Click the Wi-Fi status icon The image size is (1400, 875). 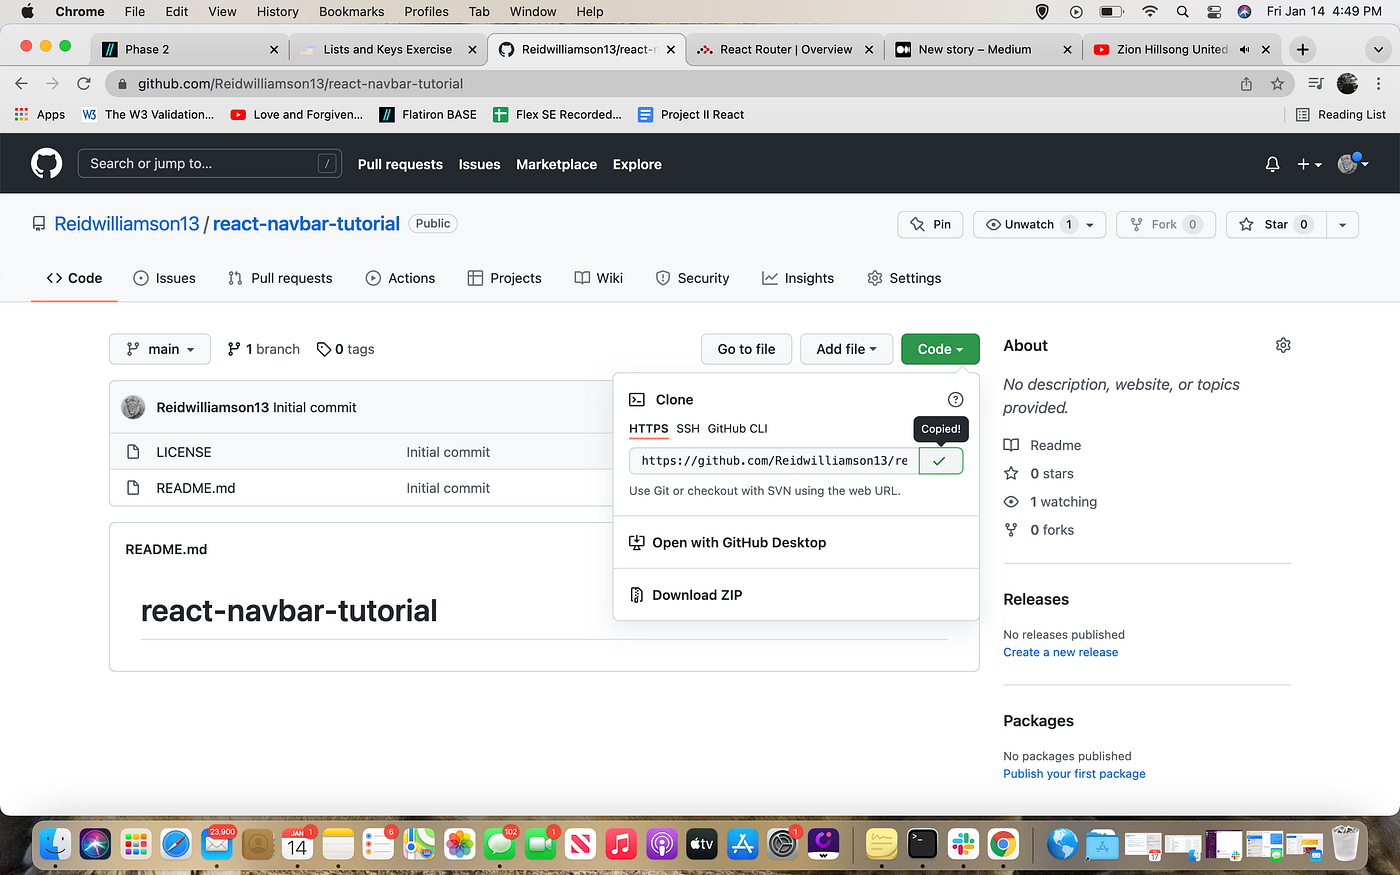(x=1150, y=12)
